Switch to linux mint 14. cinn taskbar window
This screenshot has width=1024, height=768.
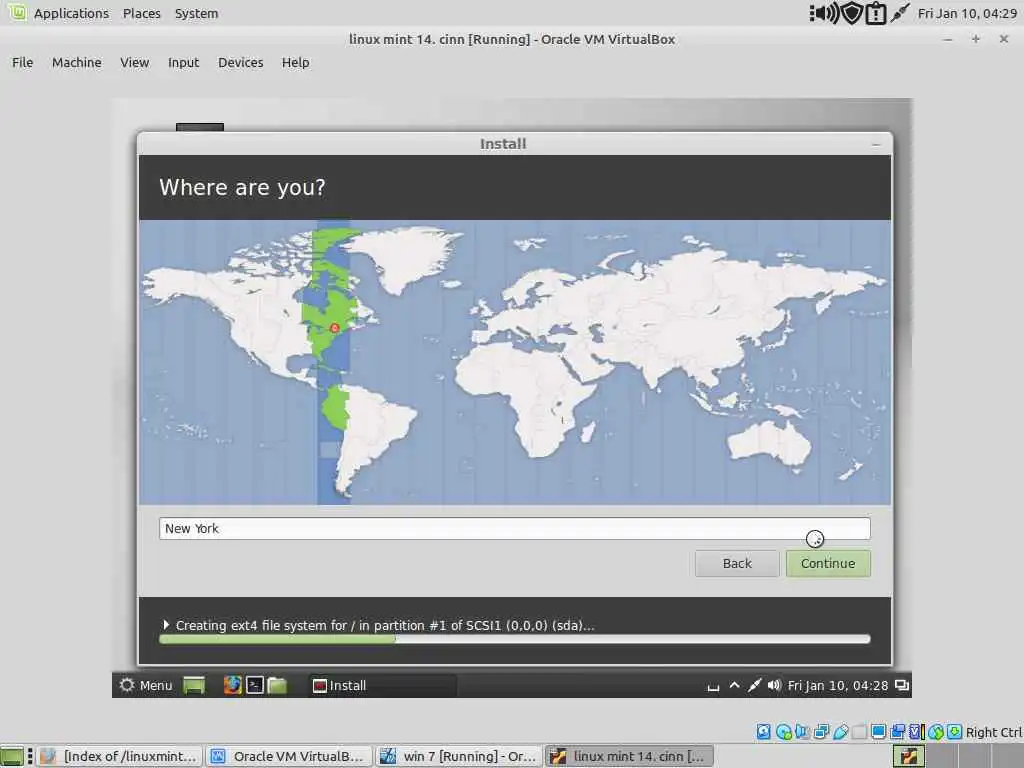629,756
